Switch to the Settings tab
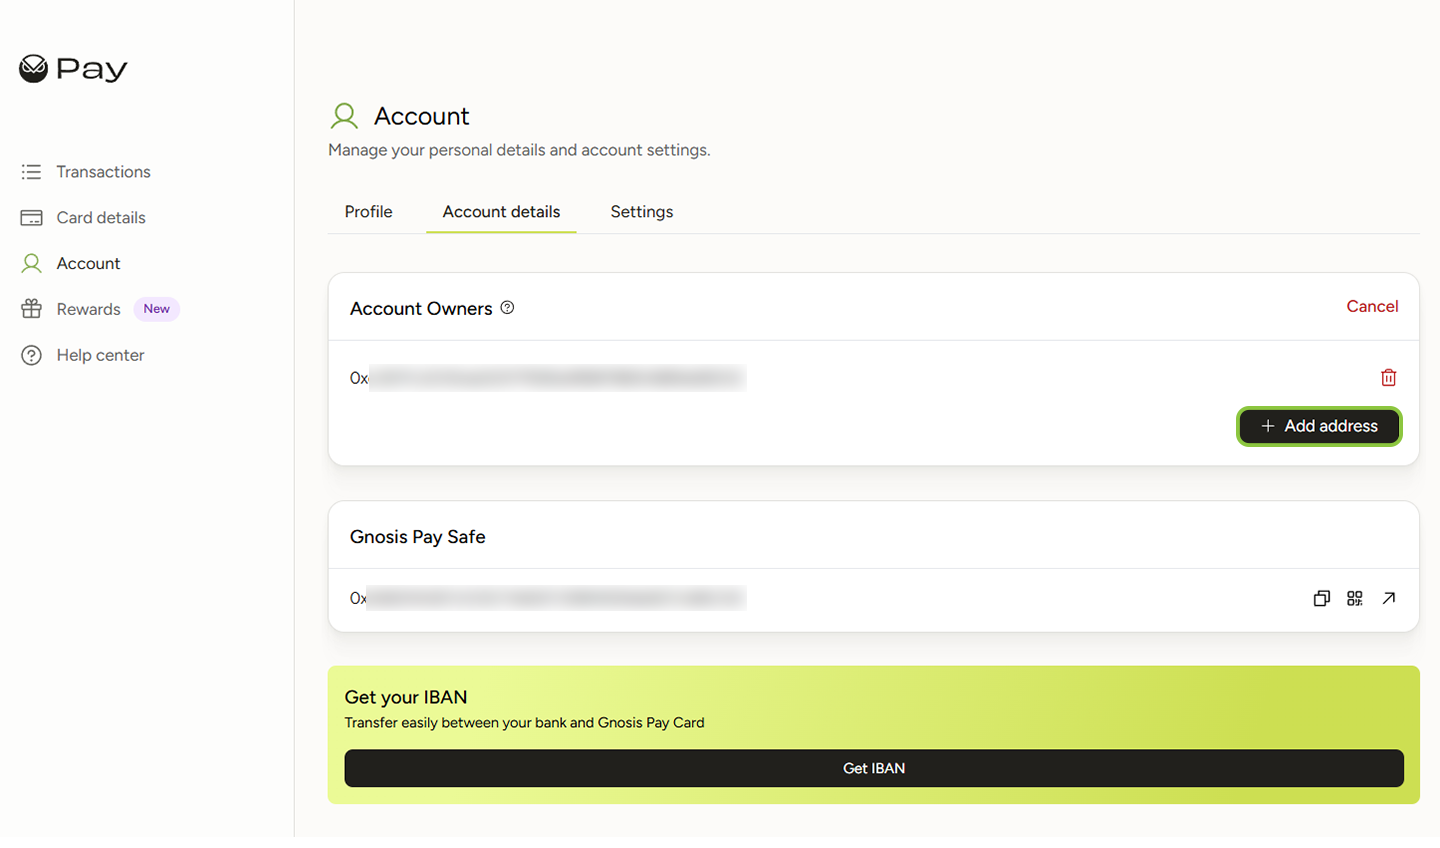 641,212
